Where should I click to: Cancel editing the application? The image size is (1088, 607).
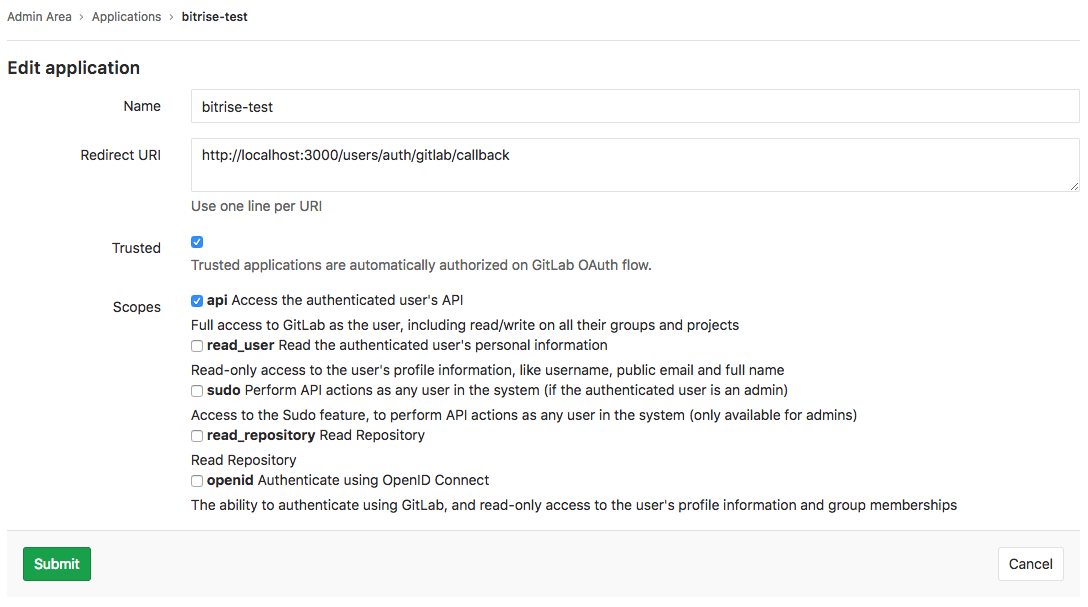coord(1030,563)
